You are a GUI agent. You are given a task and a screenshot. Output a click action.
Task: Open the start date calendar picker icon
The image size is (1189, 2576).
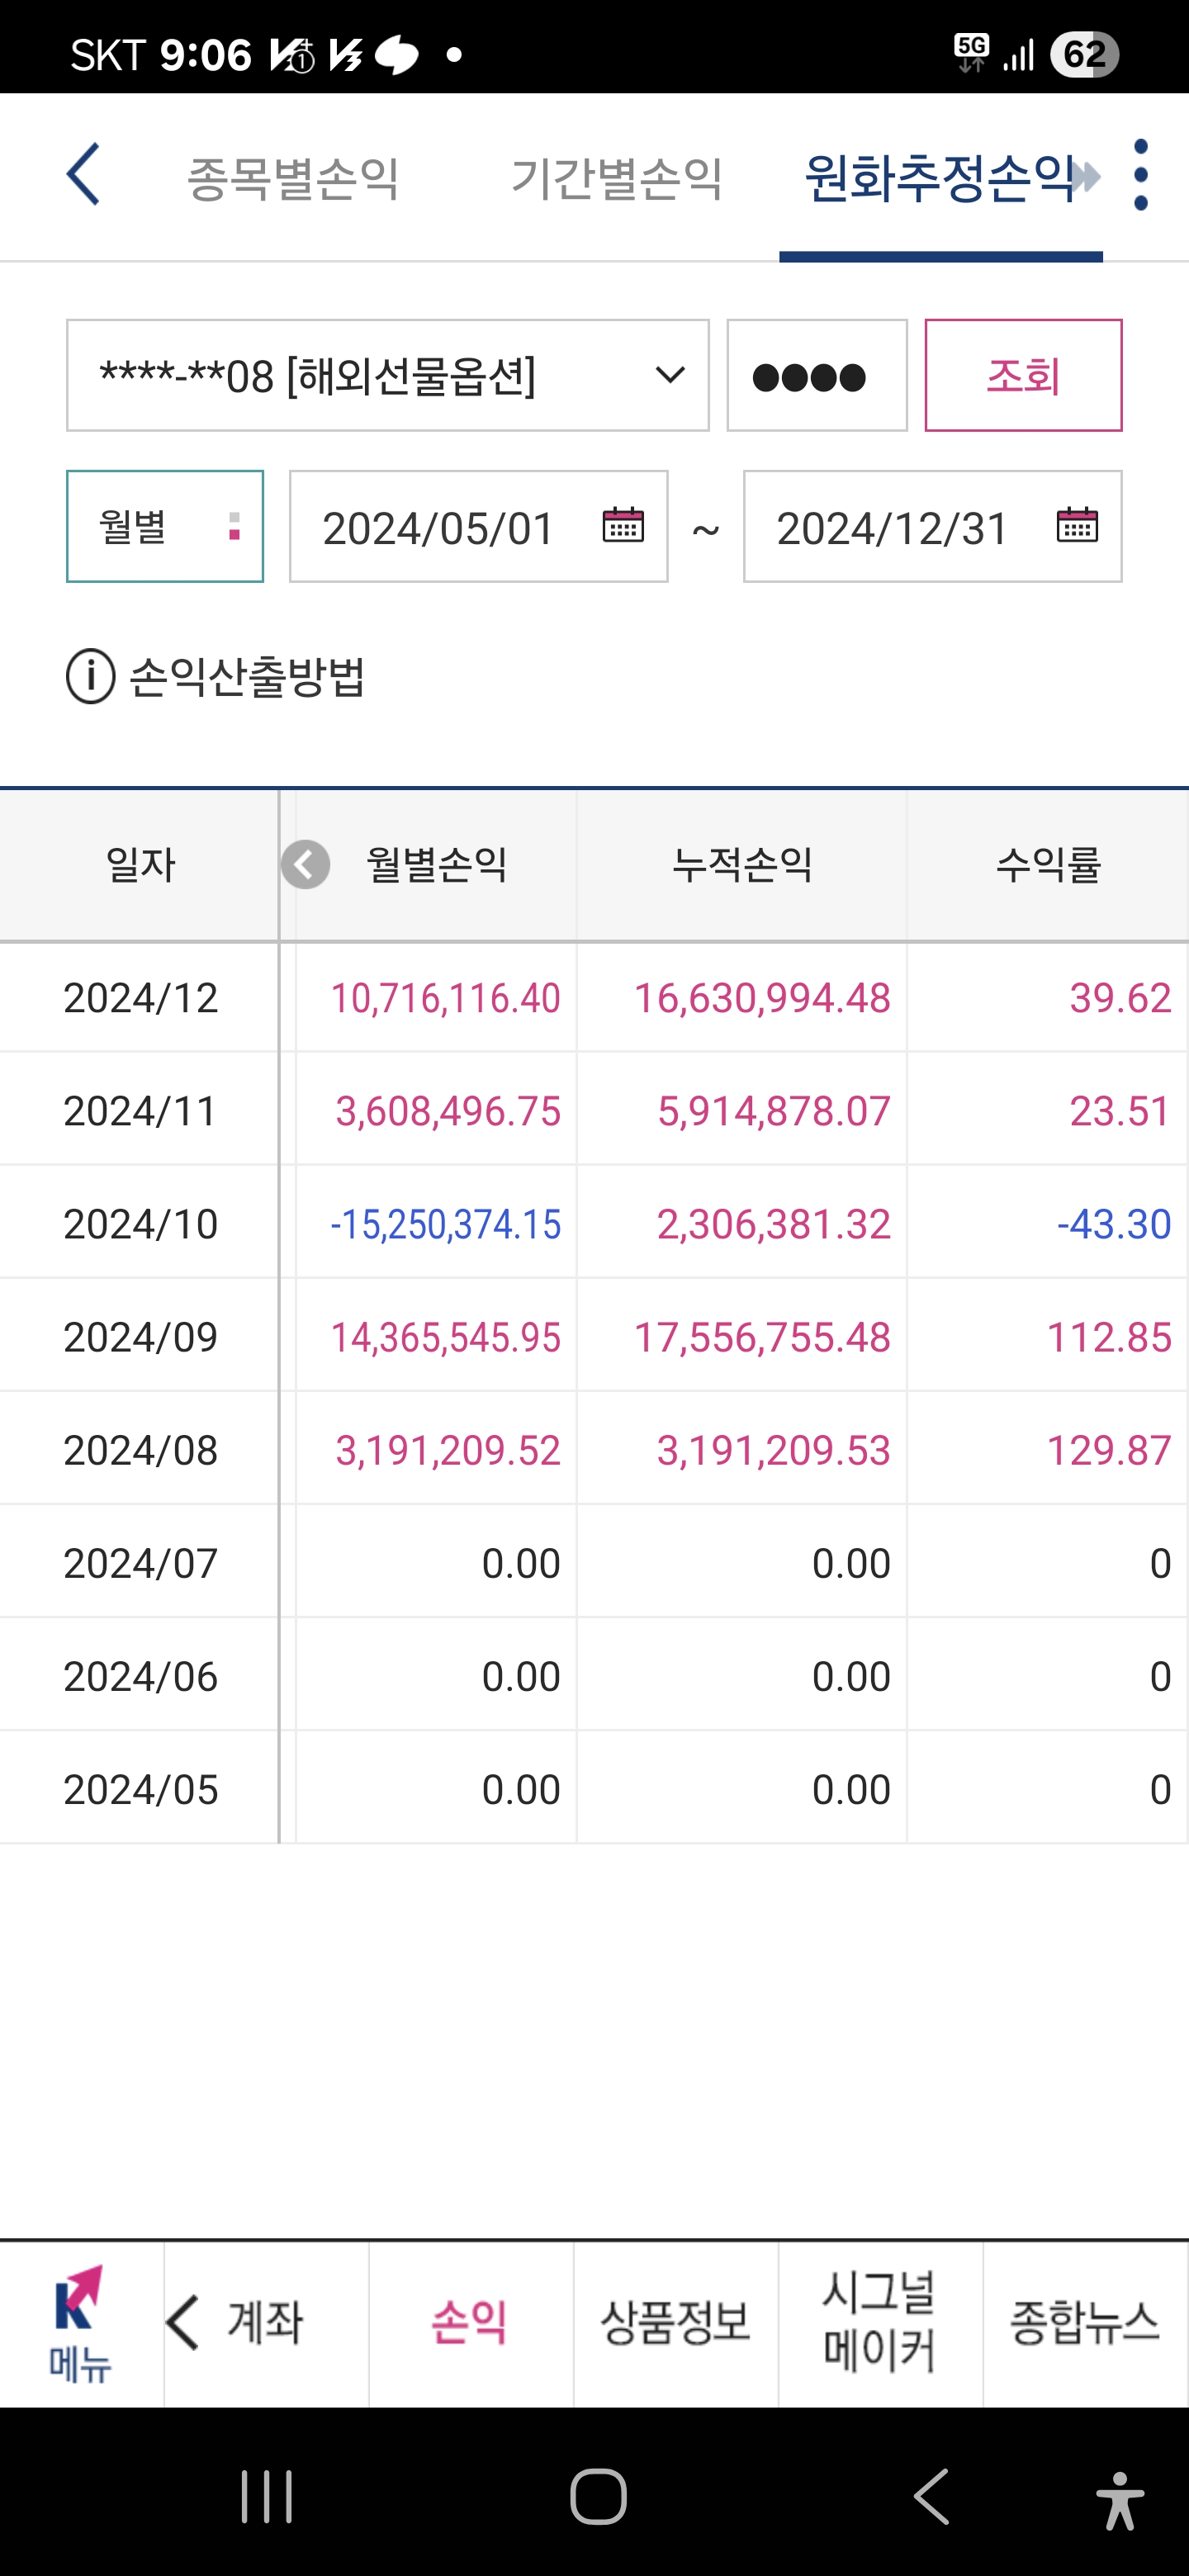(x=622, y=525)
